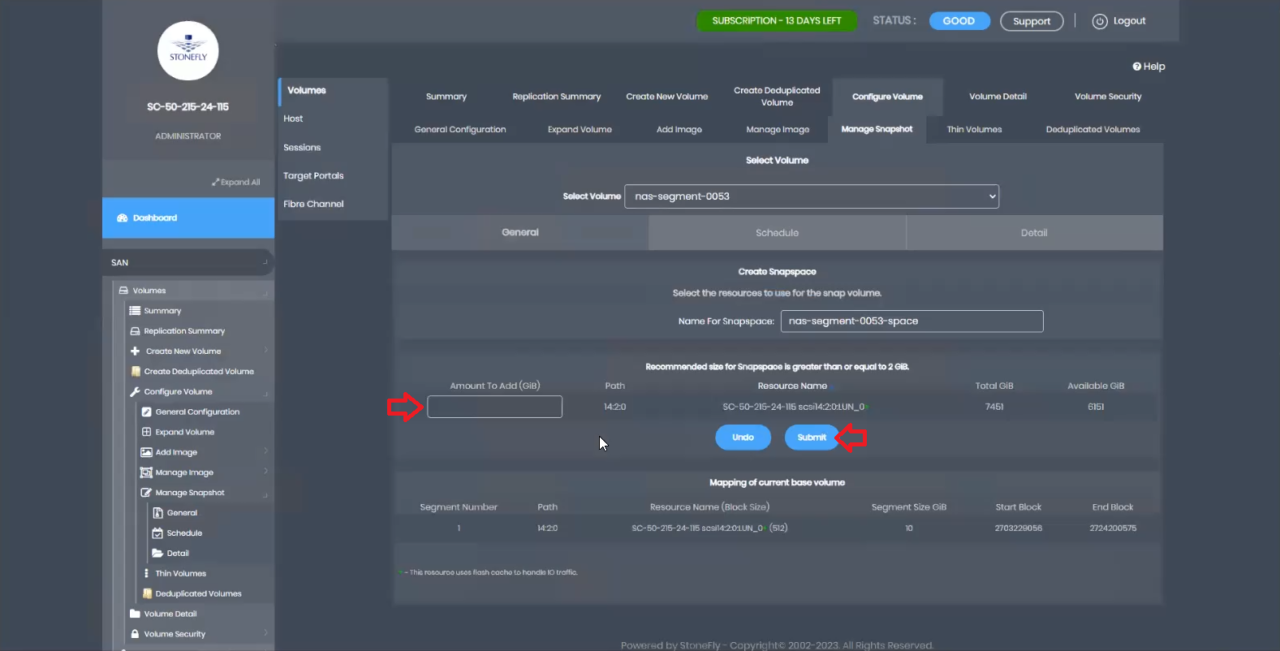The image size is (1280, 651).
Task: Click the Add Image picture icon
Action: point(146,451)
